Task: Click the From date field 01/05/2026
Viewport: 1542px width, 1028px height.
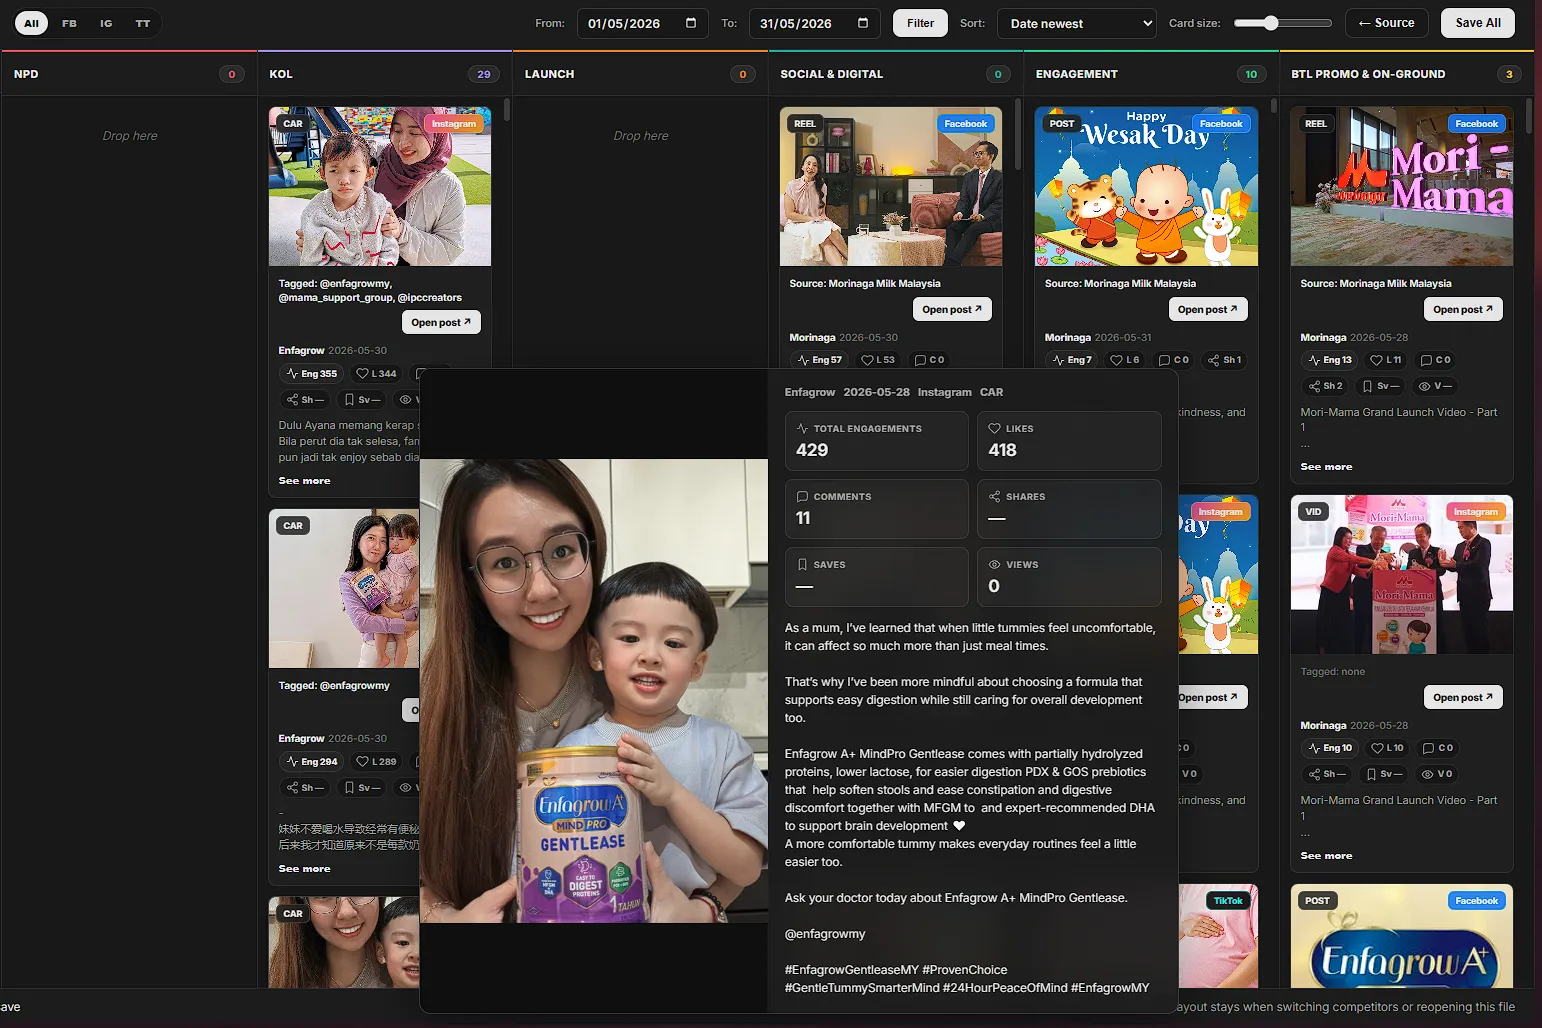Action: (x=642, y=23)
